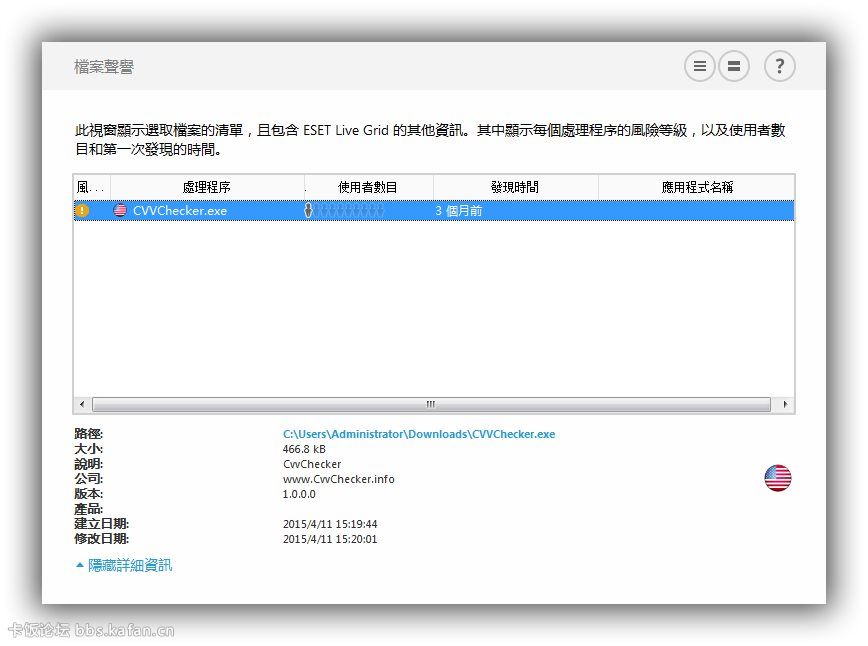This screenshot has height=646, width=868.
Task: Sort by the 應用程式名稱 column header
Action: click(697, 187)
